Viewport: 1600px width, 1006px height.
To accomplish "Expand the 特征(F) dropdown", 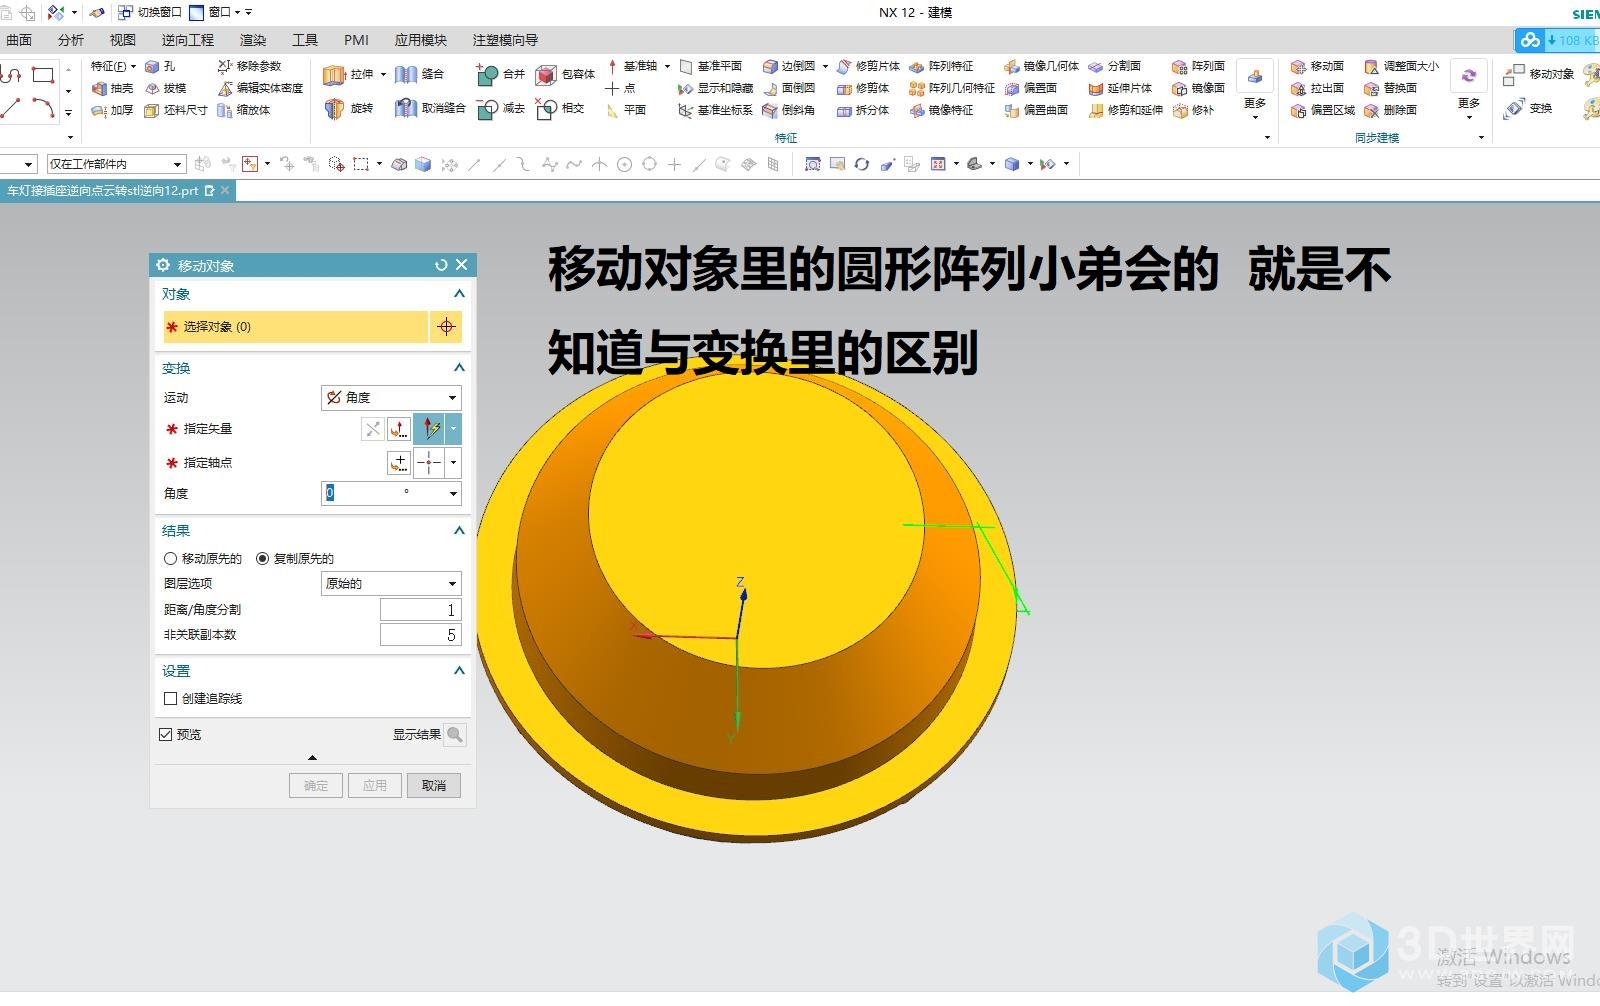I will tap(113, 66).
